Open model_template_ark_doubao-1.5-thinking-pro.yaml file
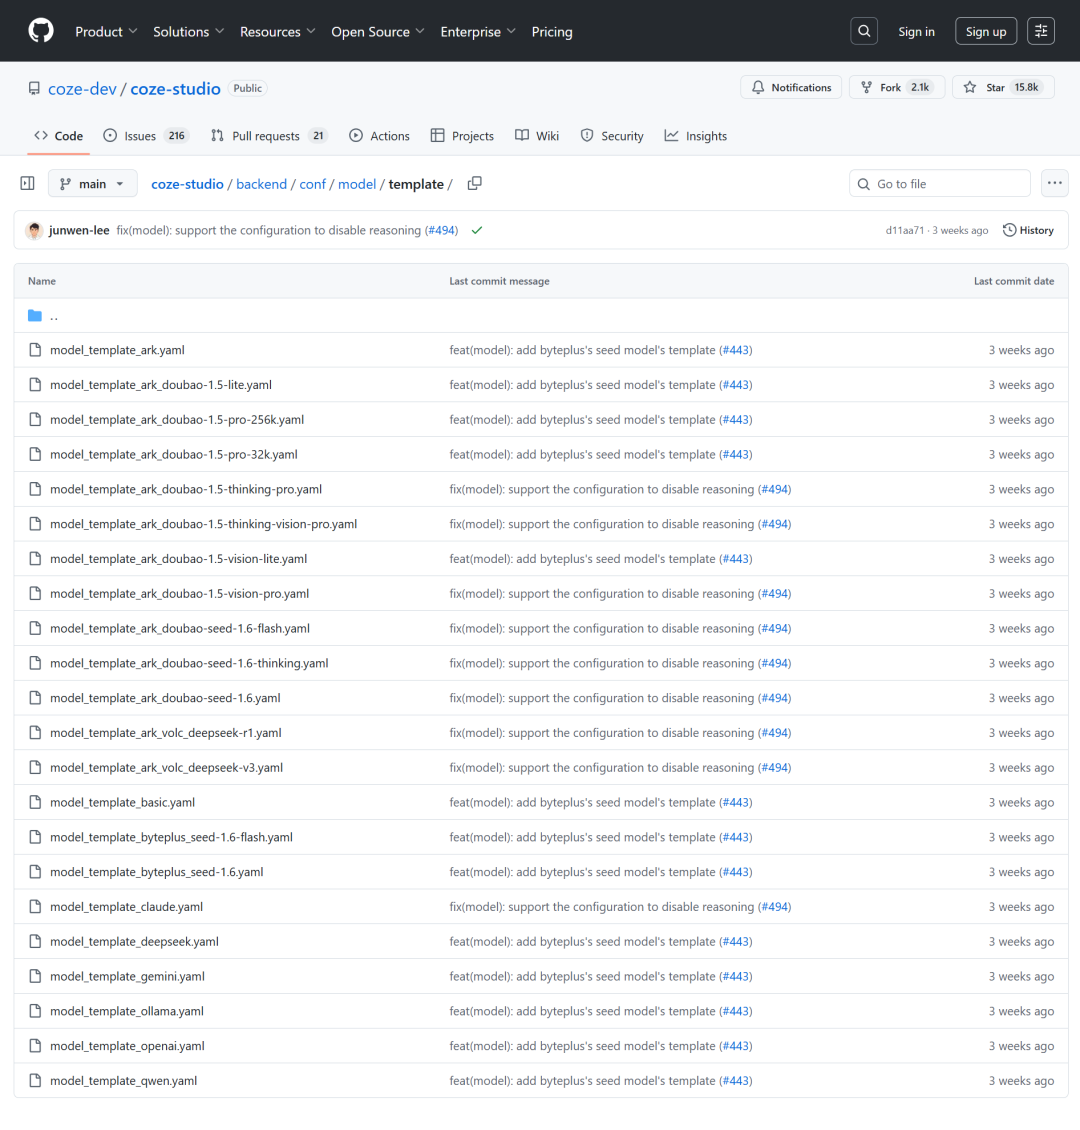The image size is (1080, 1130). 186,489
